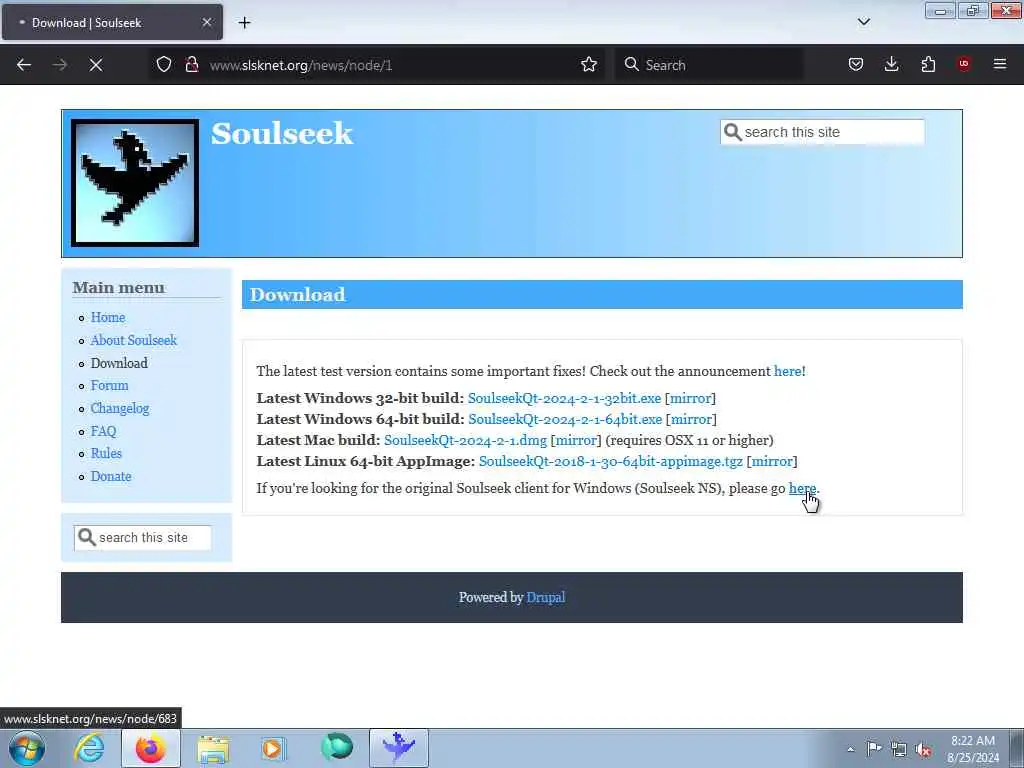Viewport: 1024px width, 768px height.
Task: Go back using the browser back arrow
Action: pyautogui.click(x=24, y=65)
